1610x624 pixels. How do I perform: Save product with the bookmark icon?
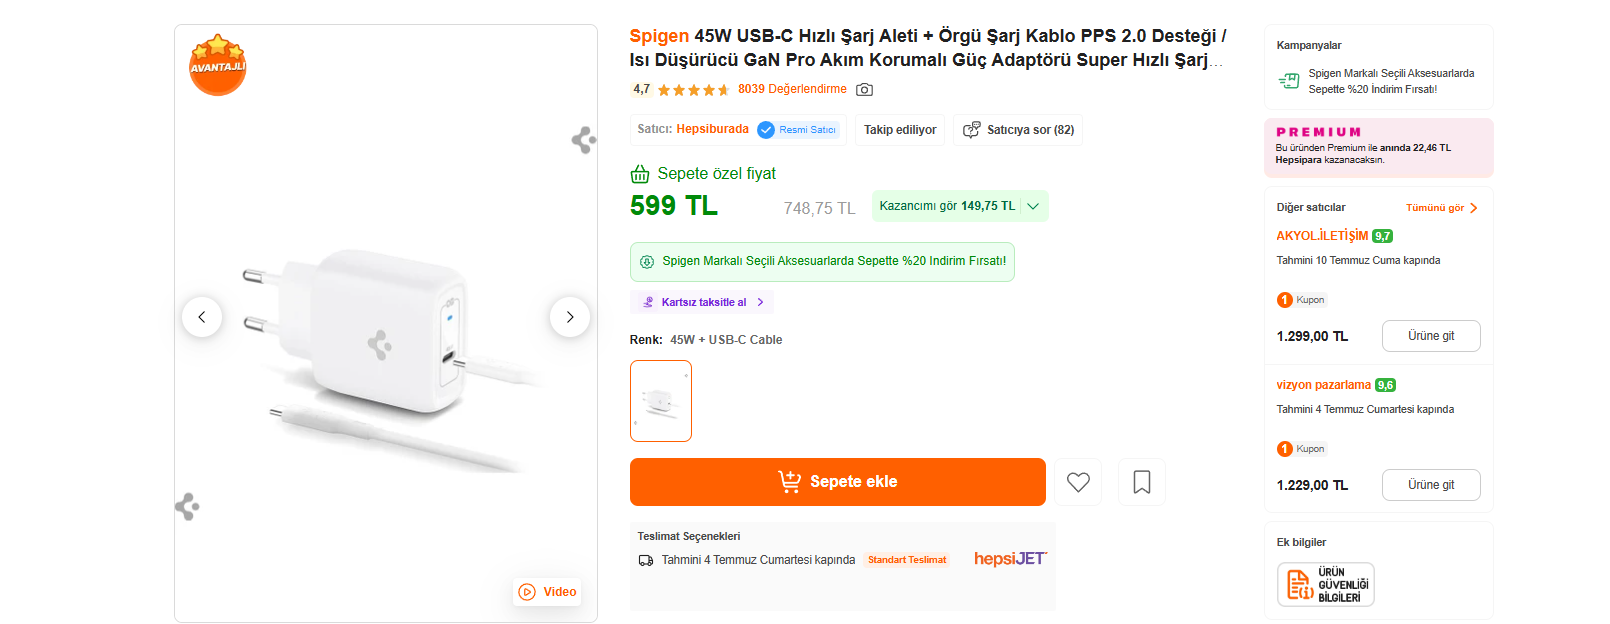(1142, 482)
